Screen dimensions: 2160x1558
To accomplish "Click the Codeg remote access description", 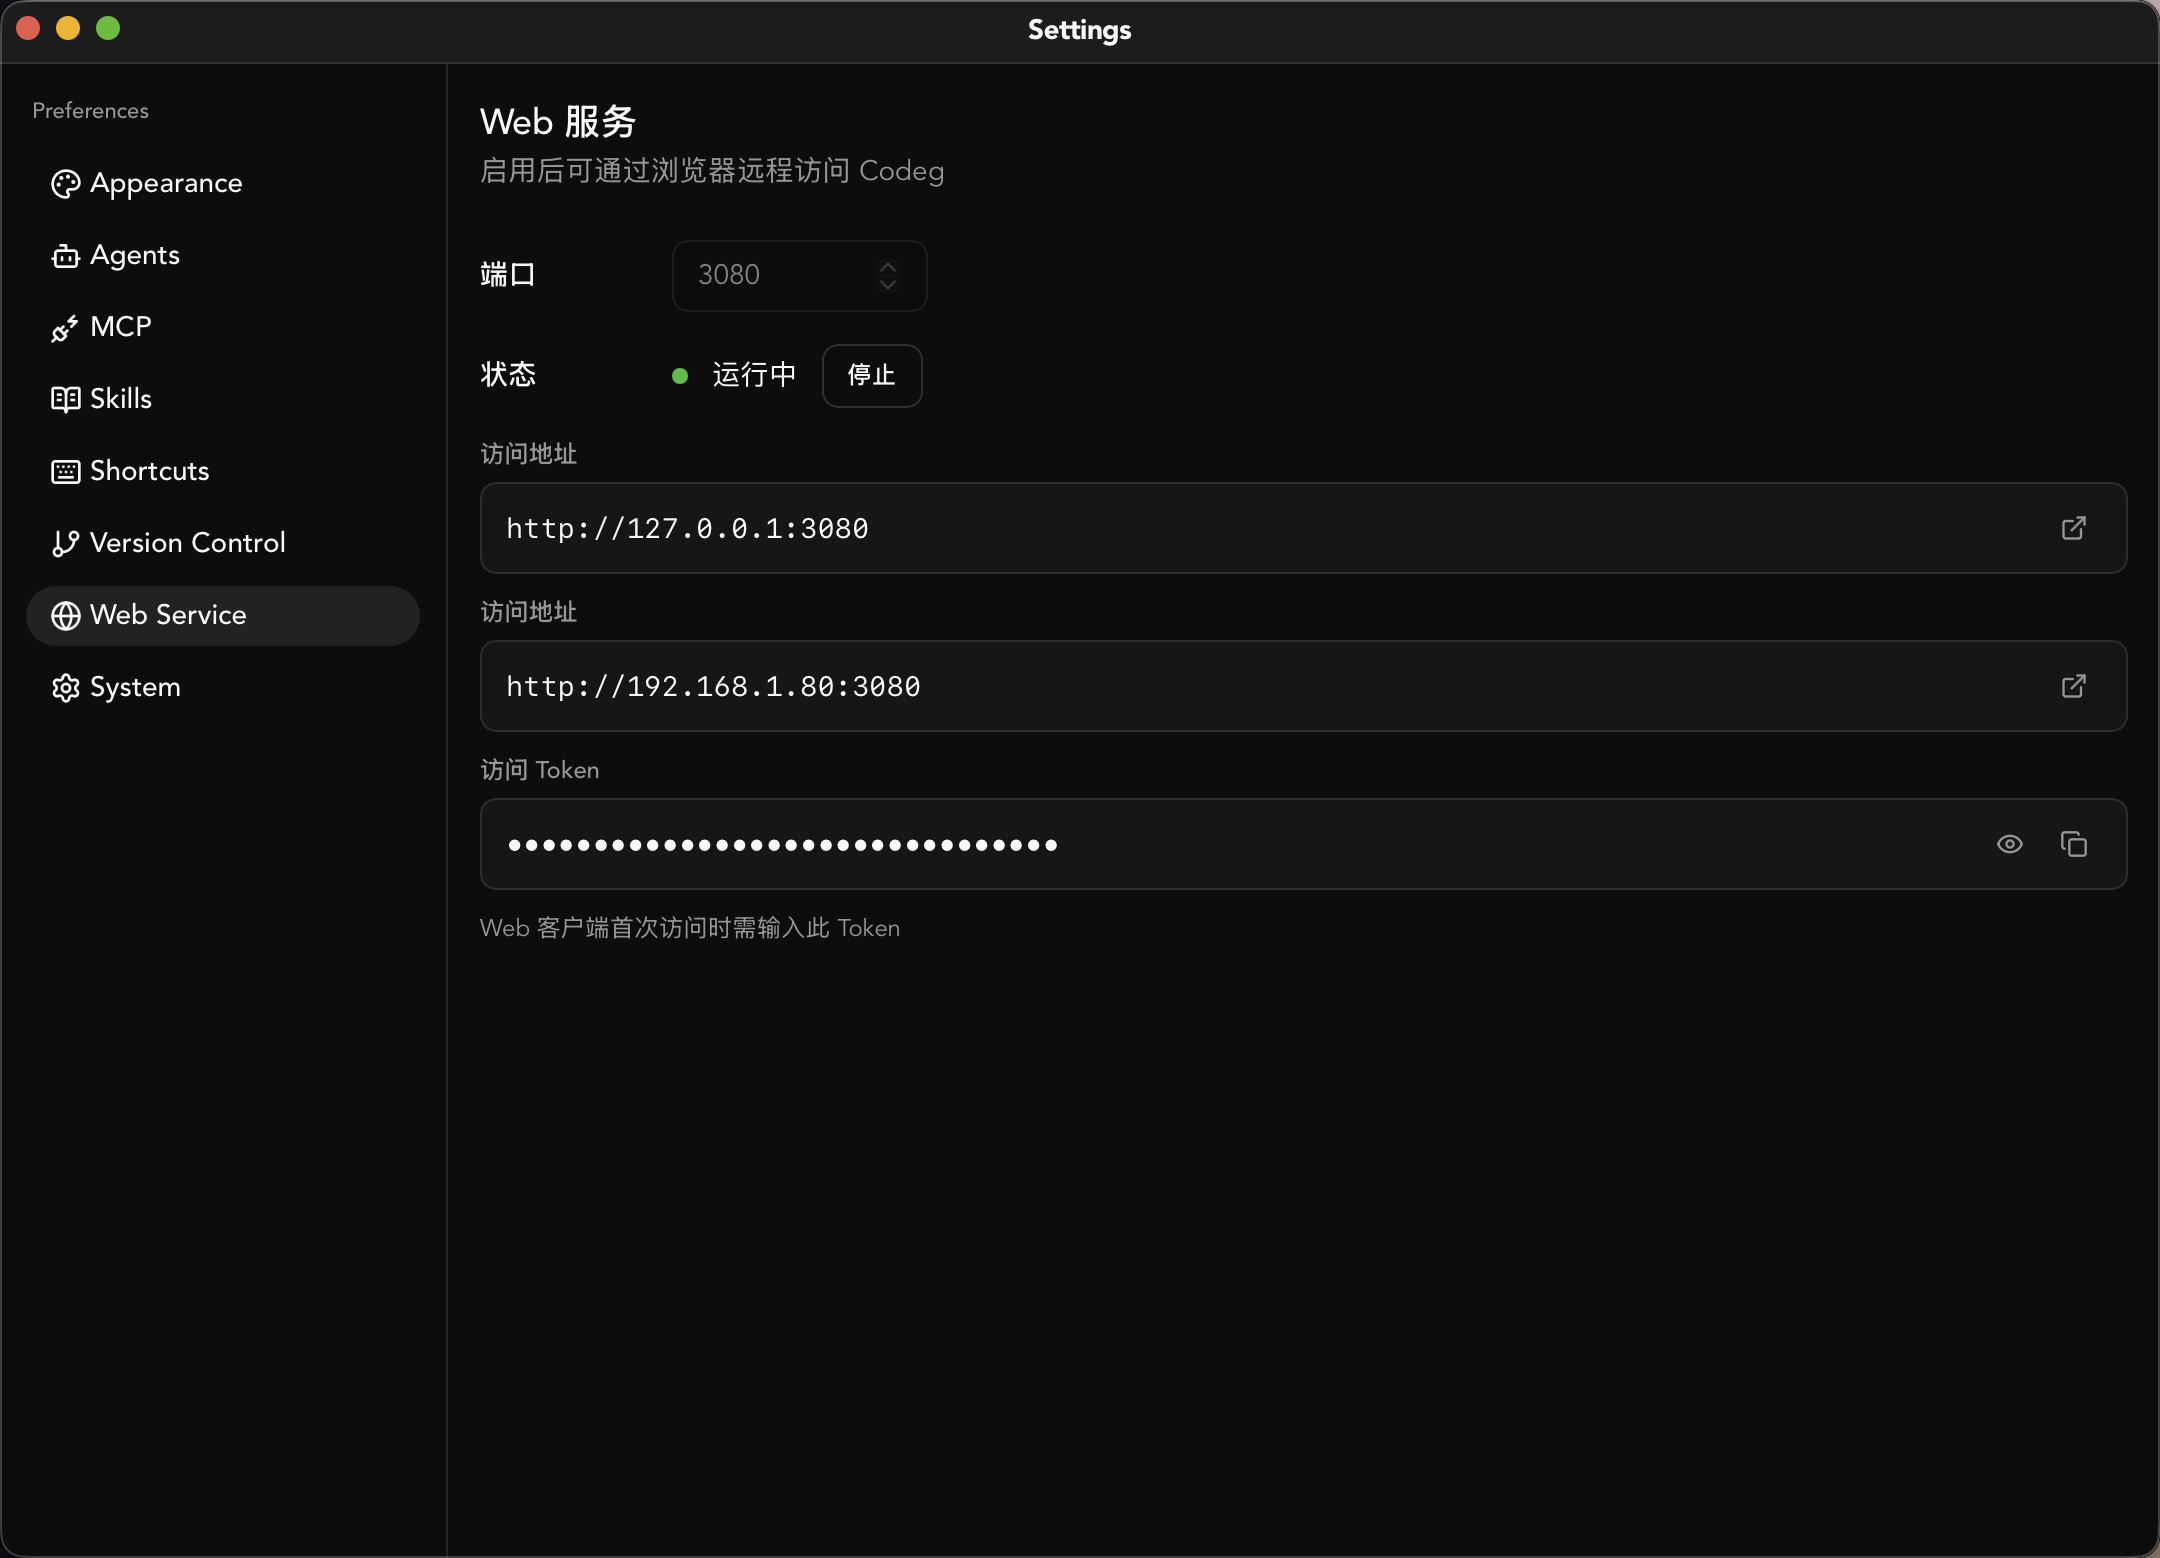I will point(712,171).
